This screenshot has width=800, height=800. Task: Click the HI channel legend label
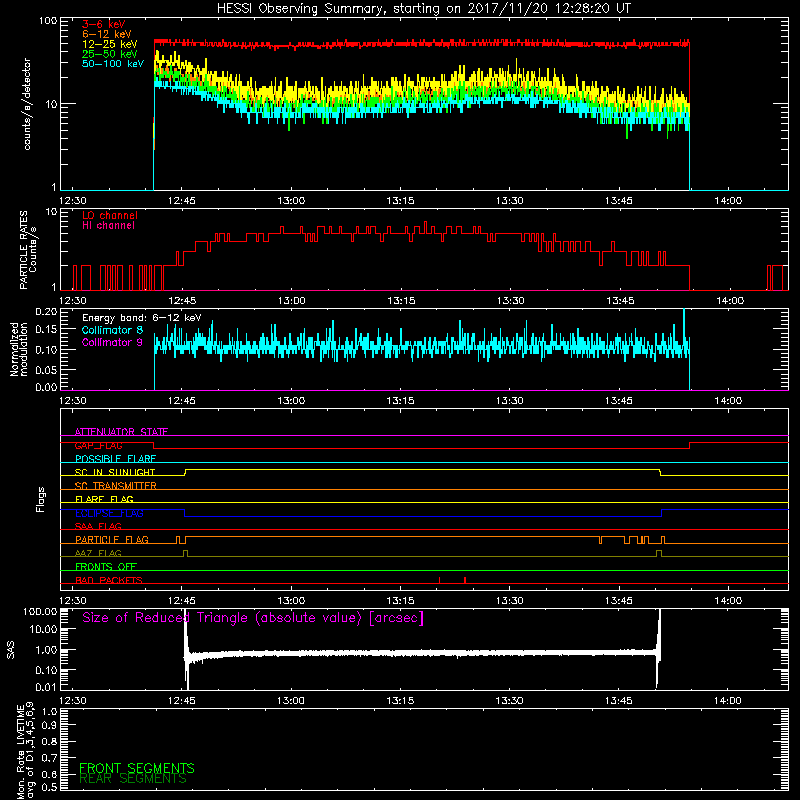coord(108,226)
